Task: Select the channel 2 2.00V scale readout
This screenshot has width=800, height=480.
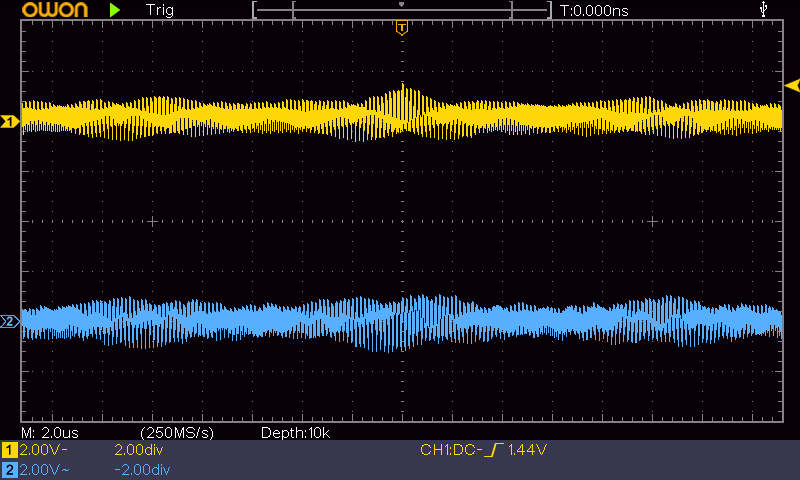Action: [x=40, y=469]
